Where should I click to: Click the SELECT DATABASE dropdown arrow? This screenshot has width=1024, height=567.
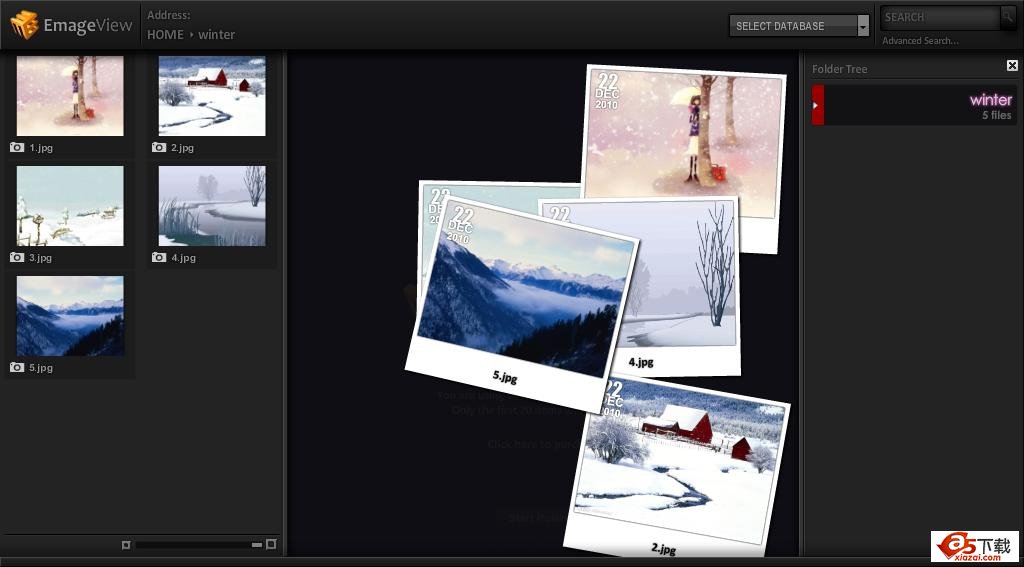point(863,26)
